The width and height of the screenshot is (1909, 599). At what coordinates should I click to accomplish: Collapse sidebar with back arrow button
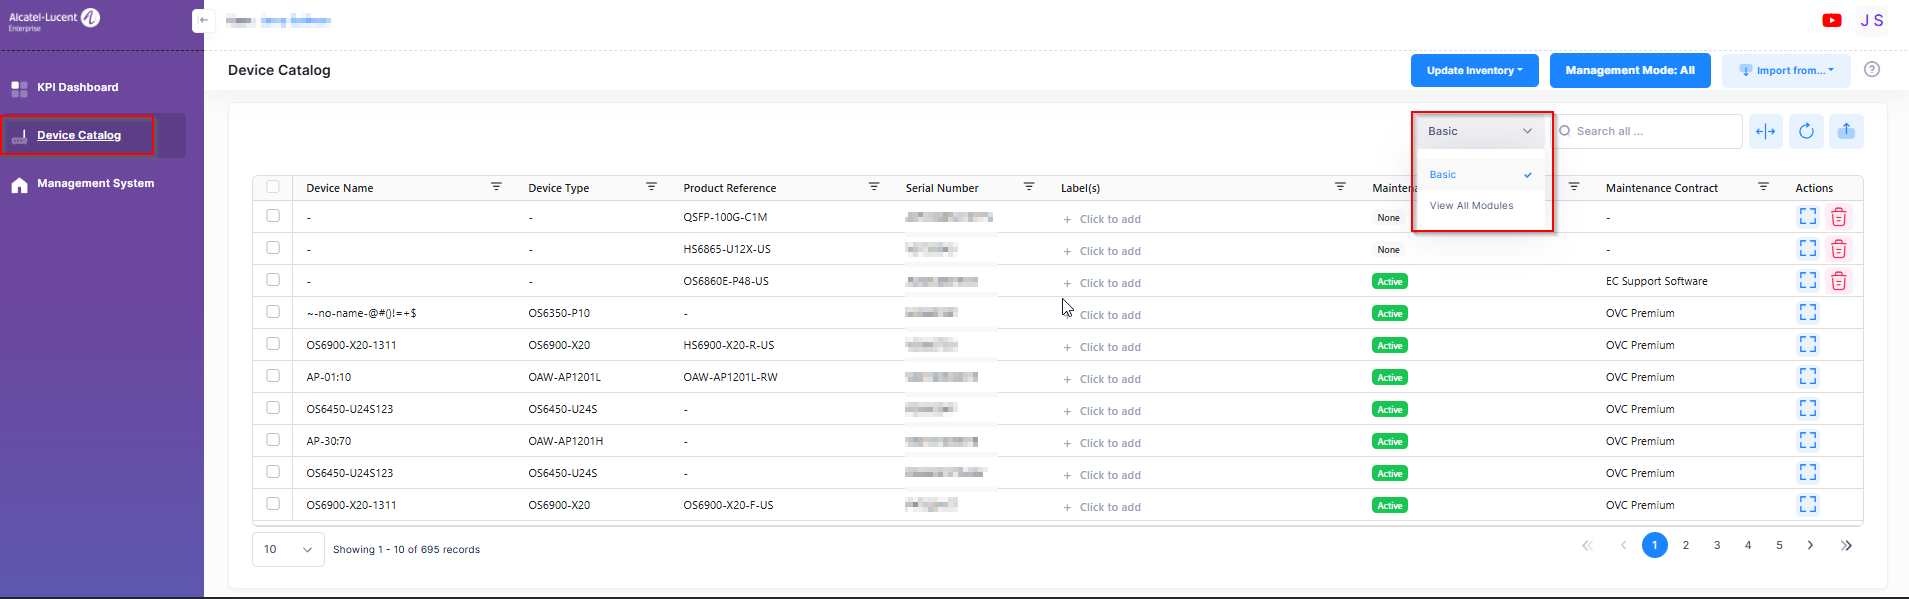(x=203, y=20)
